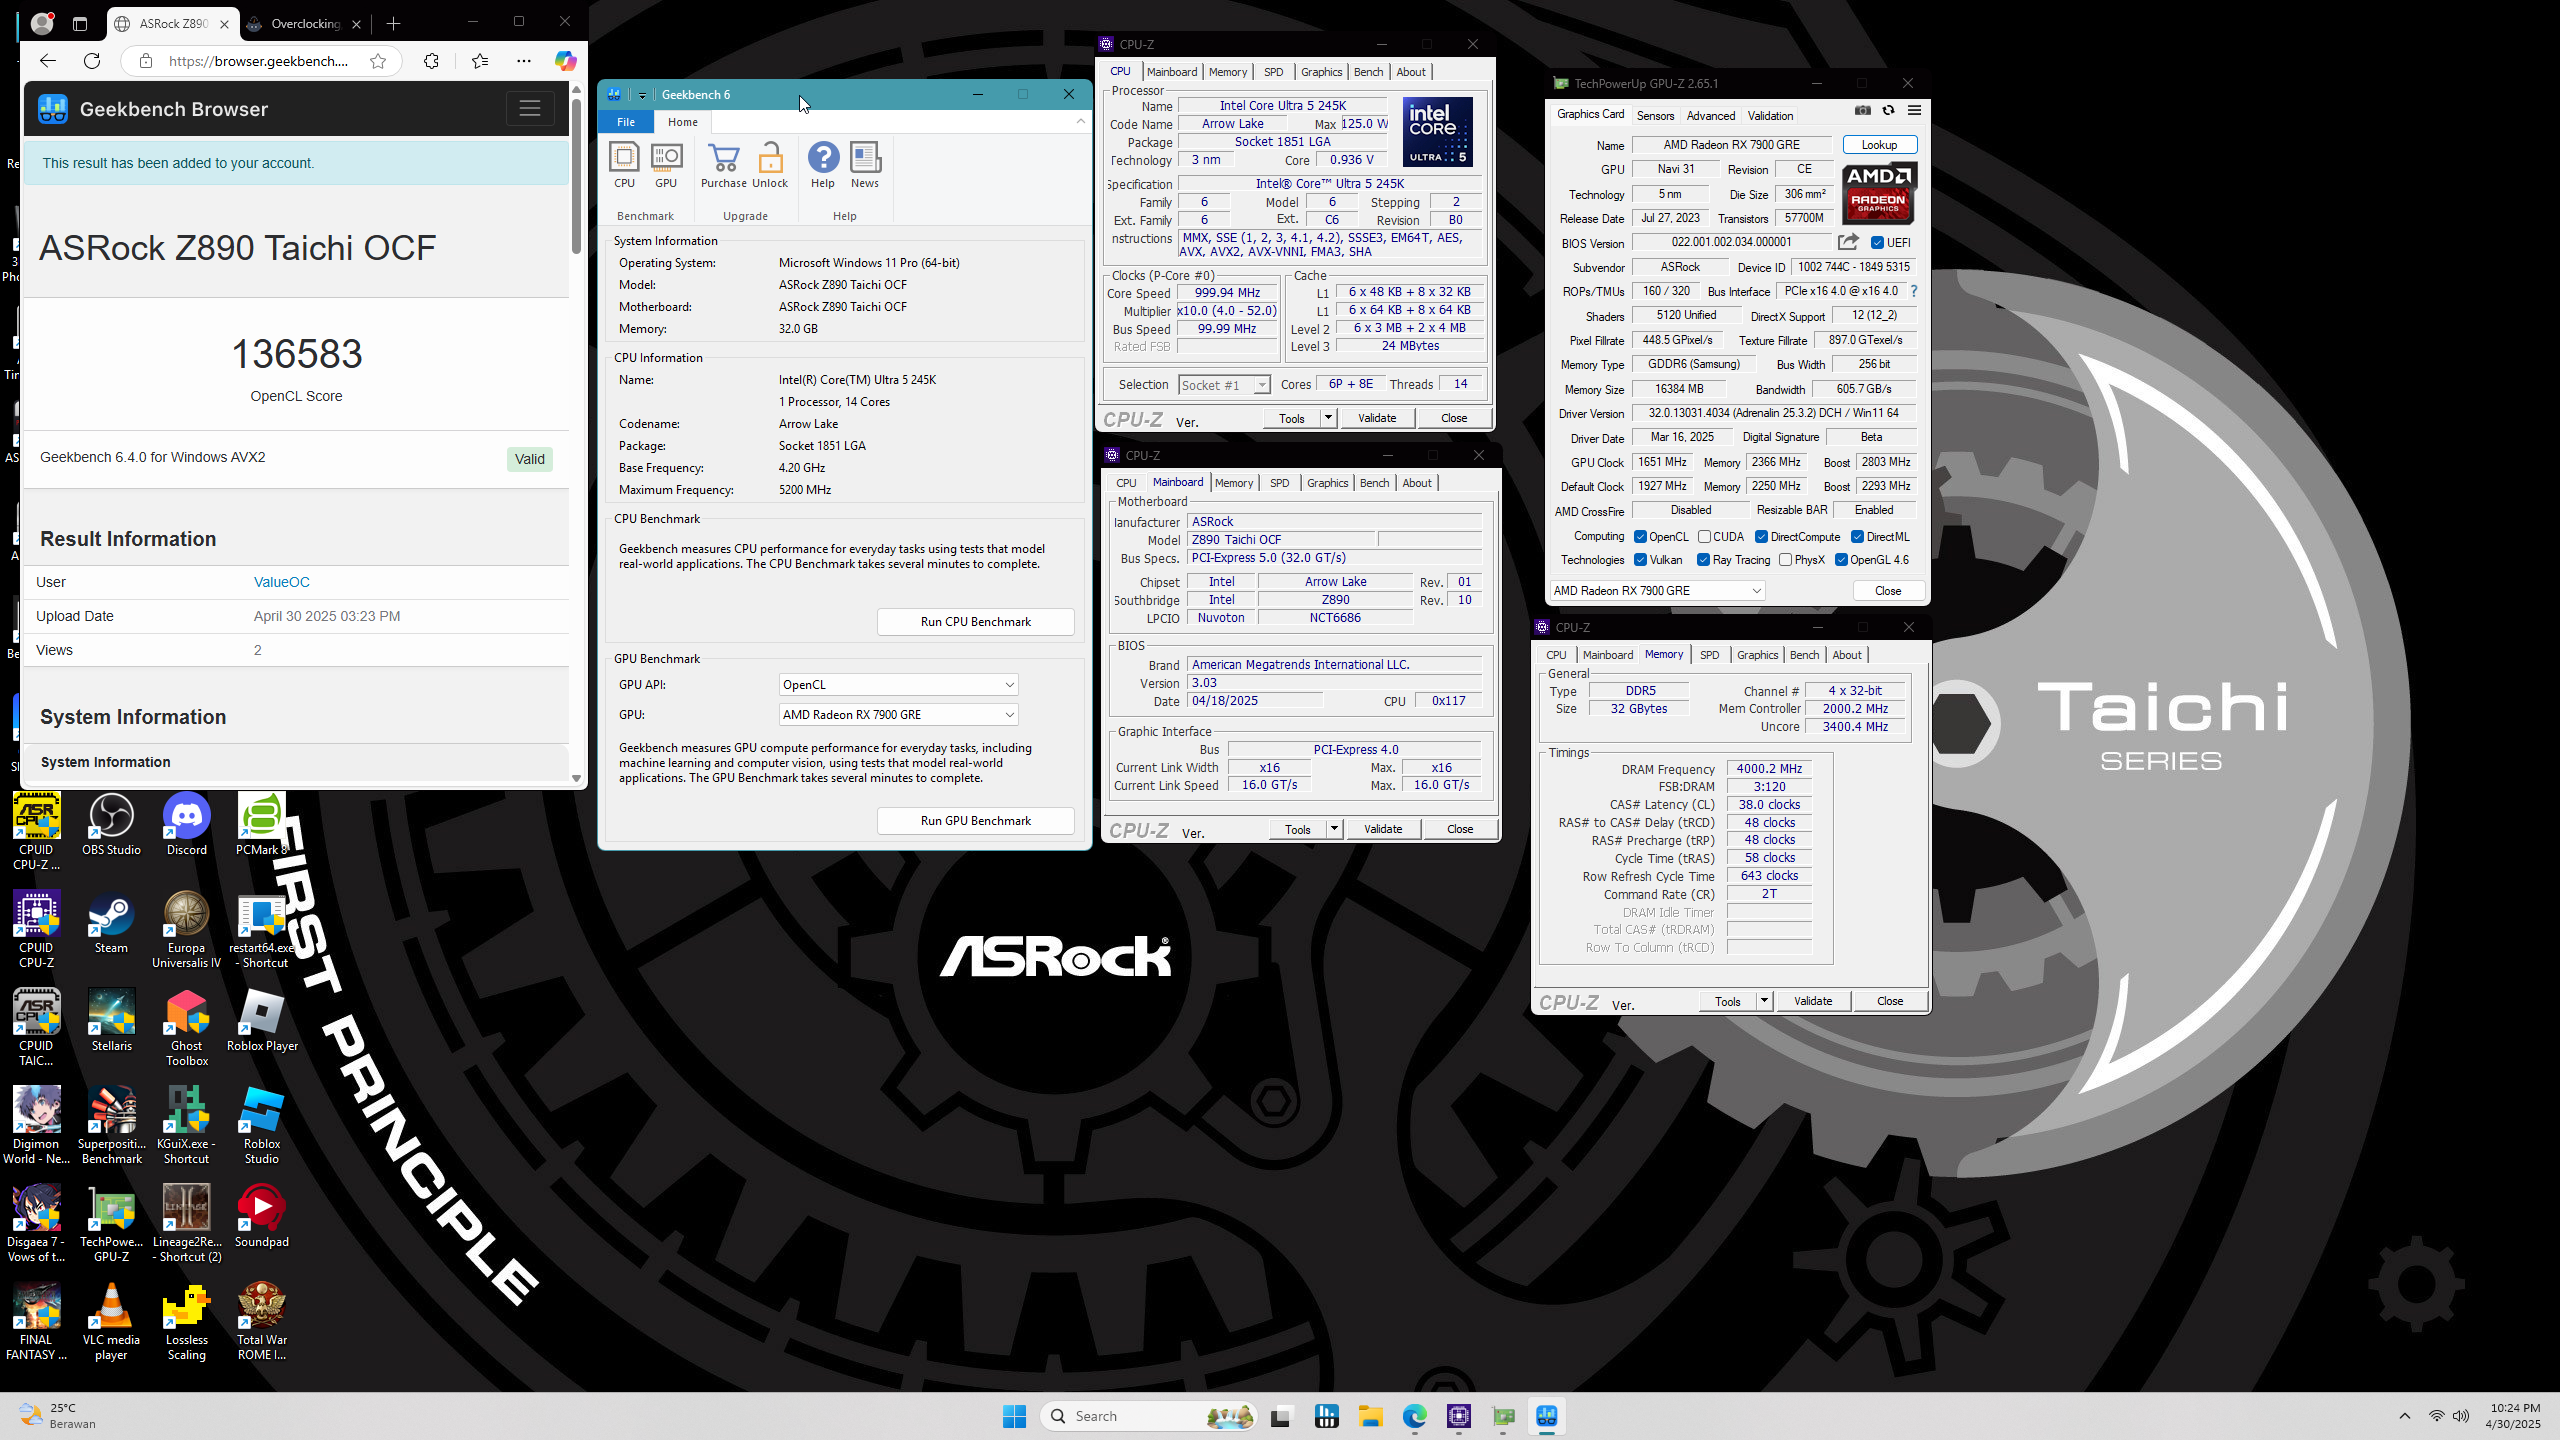
Task: Click the GPU benchmark icon in Geekbench ribbon
Action: tap(666, 165)
